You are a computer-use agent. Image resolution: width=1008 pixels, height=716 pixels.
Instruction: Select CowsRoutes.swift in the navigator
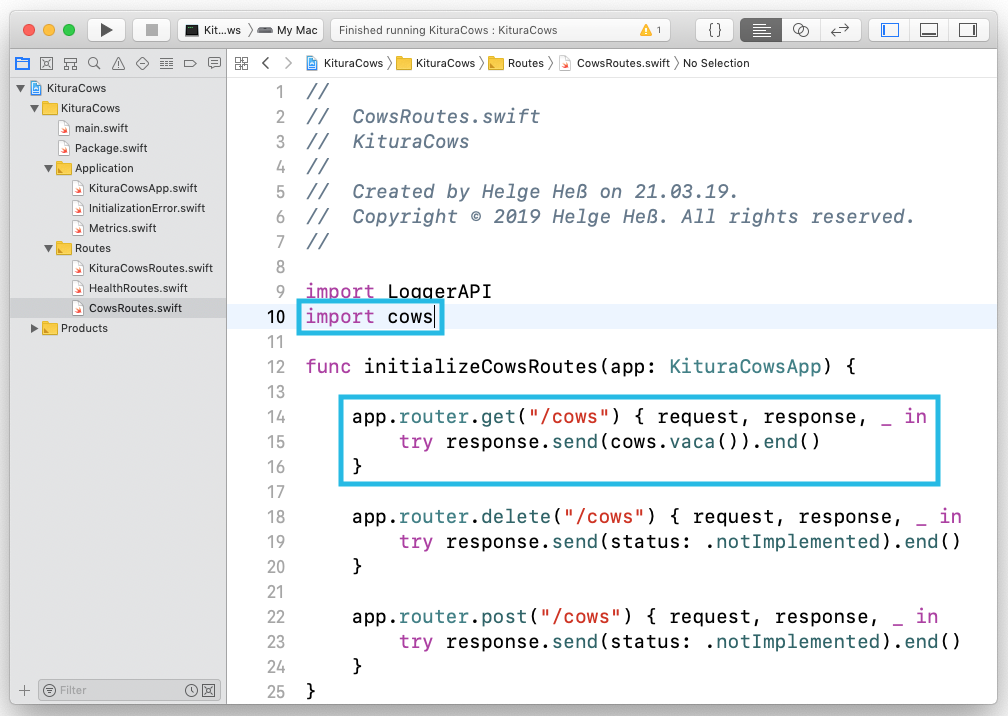pos(127,308)
